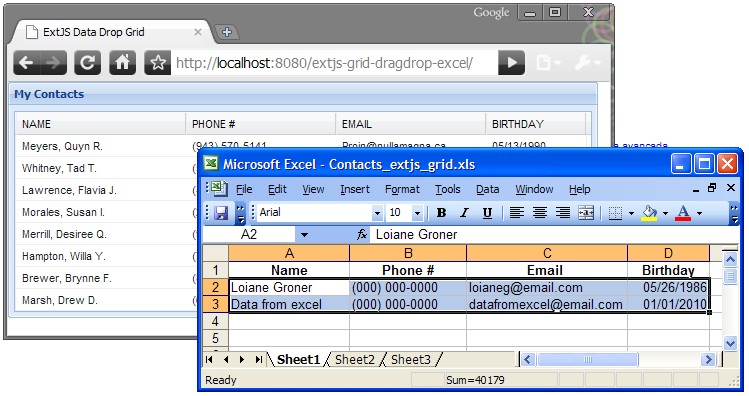Image resolution: width=749 pixels, height=396 pixels.
Task: Save the workbook with floppy icon
Action: 221,213
